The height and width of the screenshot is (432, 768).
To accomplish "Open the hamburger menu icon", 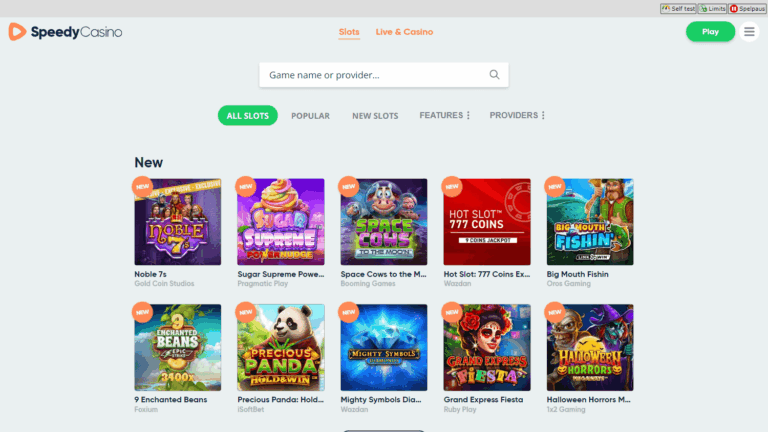I will click(x=749, y=32).
